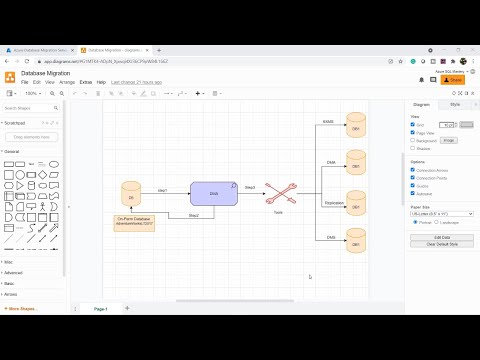Select the actor stick figure shape
This screenshot has height=360, width=480.
tap(42, 207)
